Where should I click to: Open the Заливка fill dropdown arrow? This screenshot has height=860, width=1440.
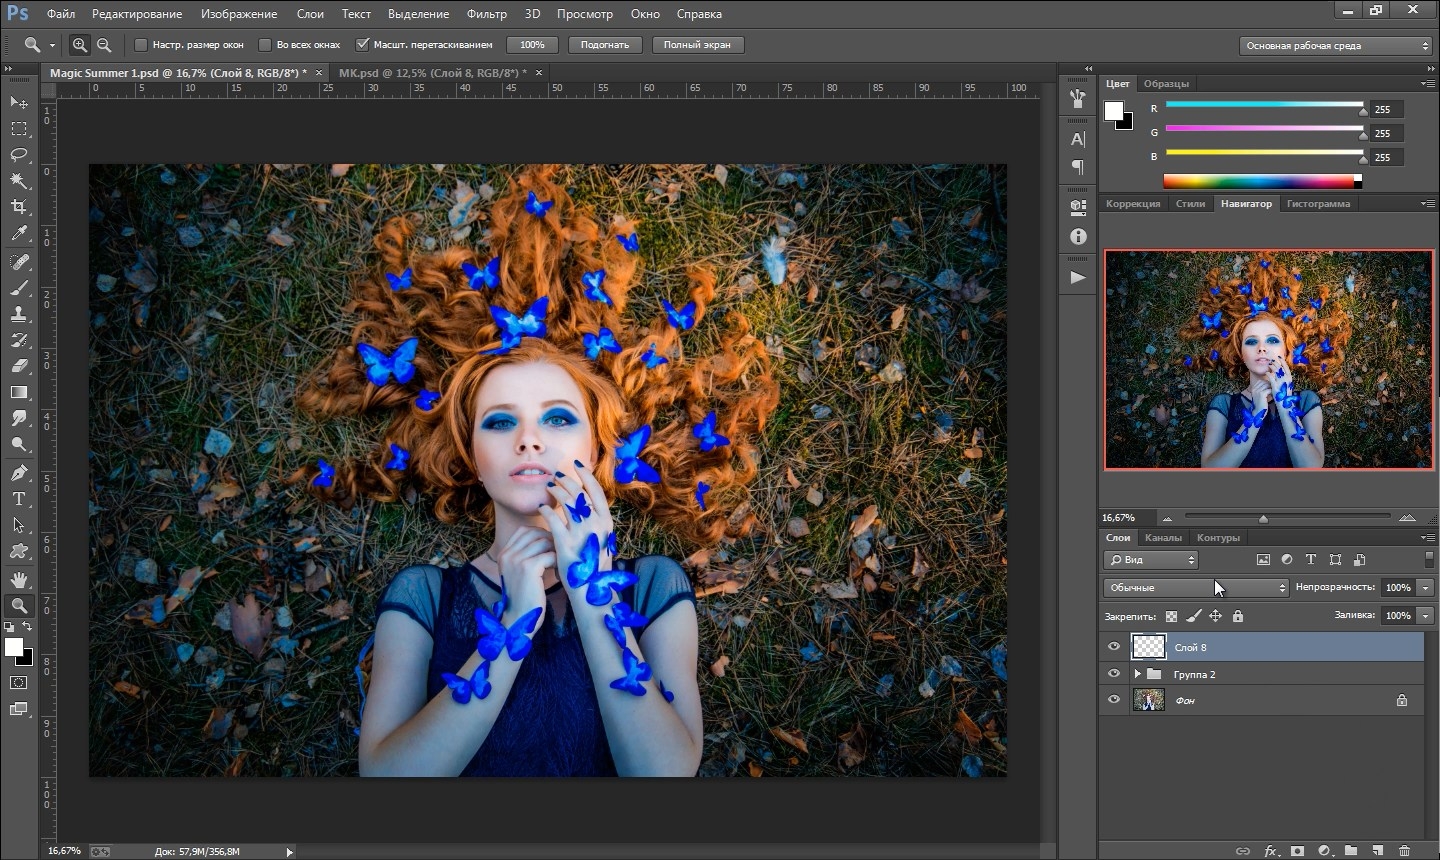click(x=1425, y=616)
